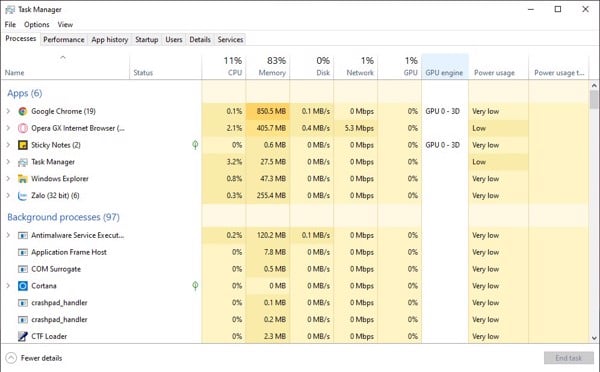The image size is (600, 372).
Task: Click the Sticky Notes app icon
Action: [x=23, y=145]
